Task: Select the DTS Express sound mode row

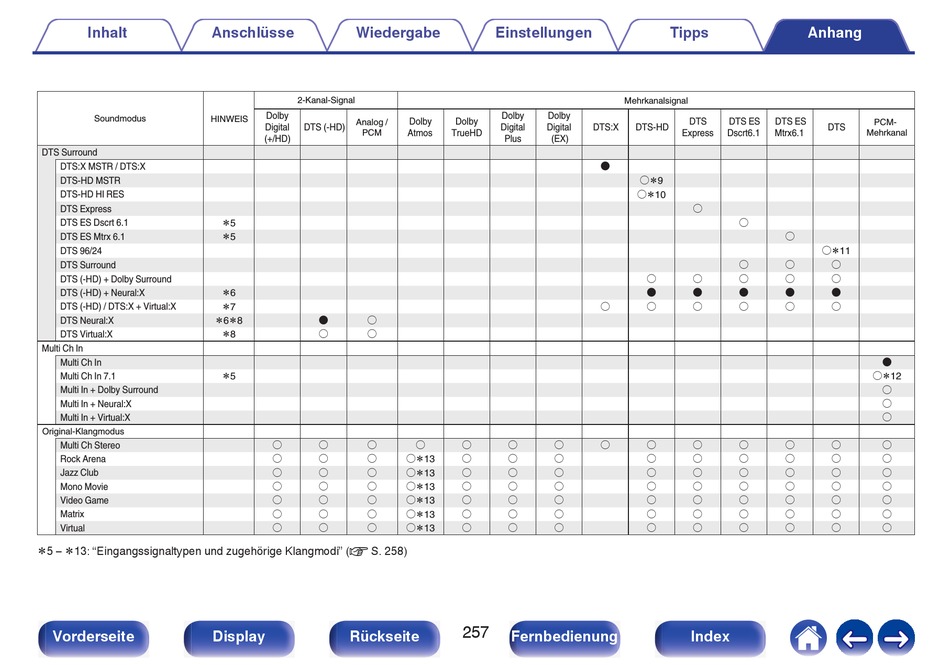Action: click(x=85, y=209)
